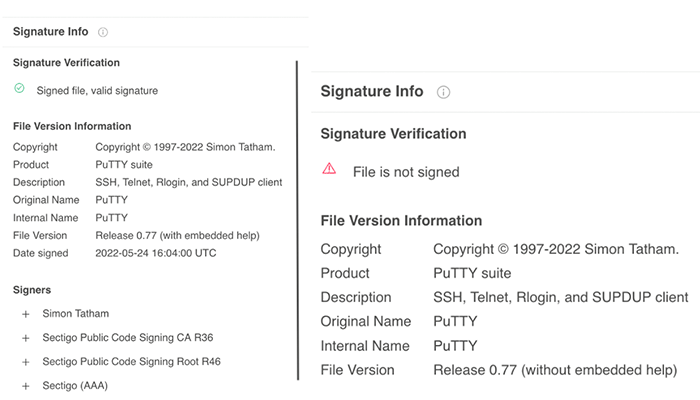Click red warning triangle icon
The height and width of the screenshot is (400, 700).
tap(329, 169)
